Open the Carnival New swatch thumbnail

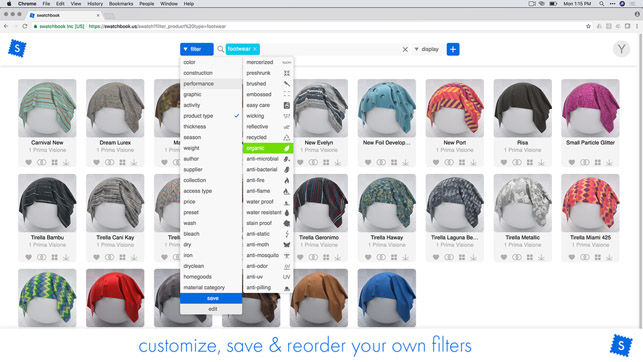click(x=47, y=108)
